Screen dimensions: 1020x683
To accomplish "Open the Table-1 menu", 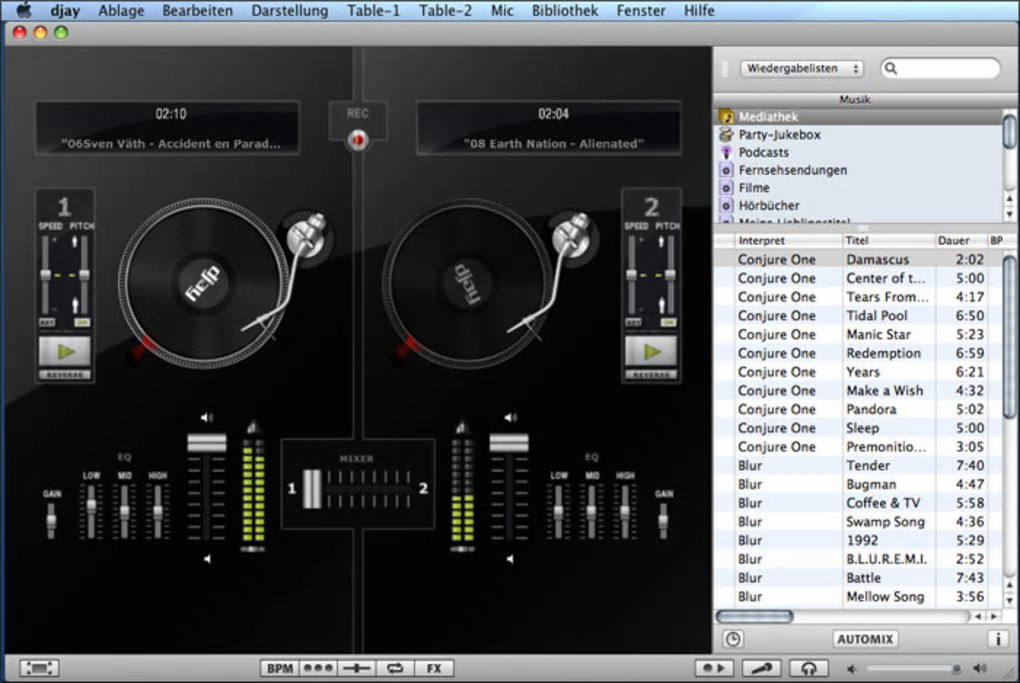I will coord(373,11).
